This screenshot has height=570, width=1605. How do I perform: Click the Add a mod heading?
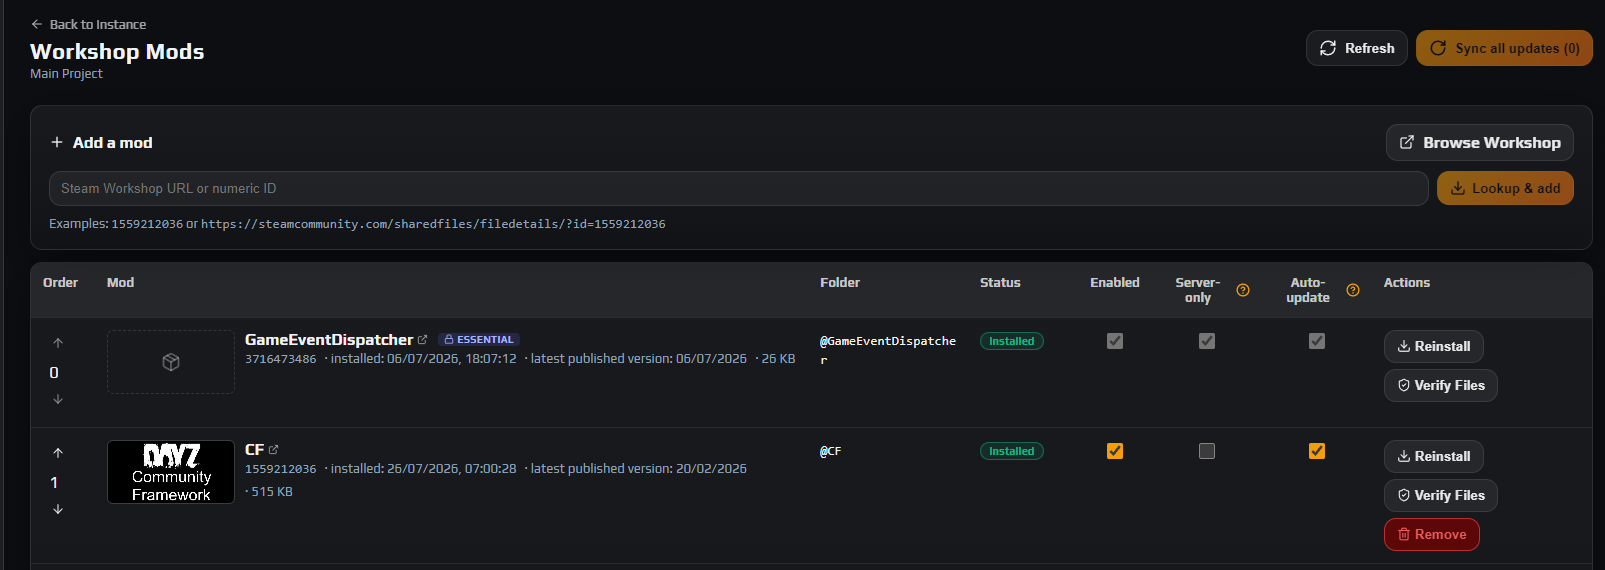(x=112, y=143)
